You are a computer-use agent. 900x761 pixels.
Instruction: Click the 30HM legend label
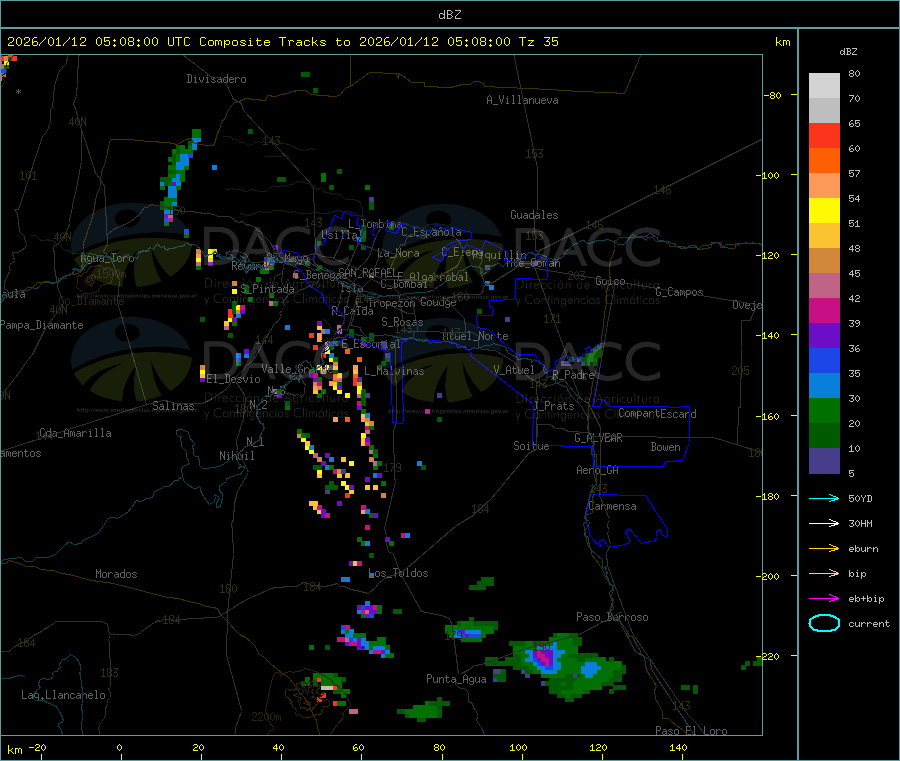(x=860, y=523)
